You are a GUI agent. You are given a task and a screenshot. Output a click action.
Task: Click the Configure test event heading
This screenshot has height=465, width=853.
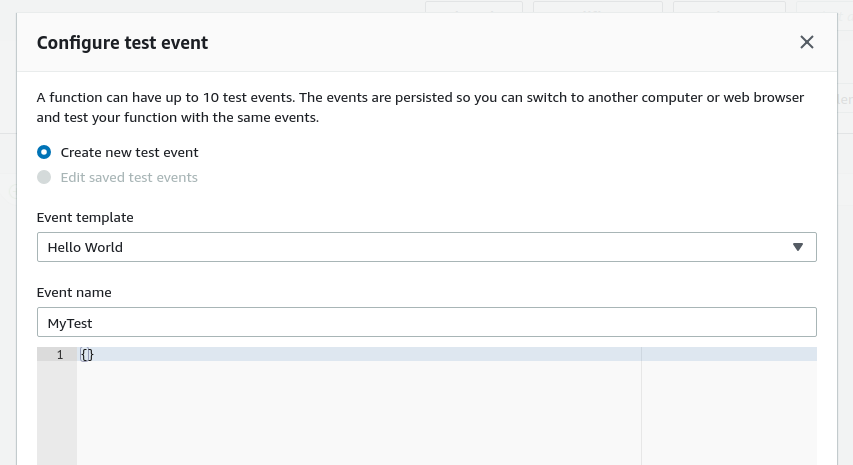(122, 43)
